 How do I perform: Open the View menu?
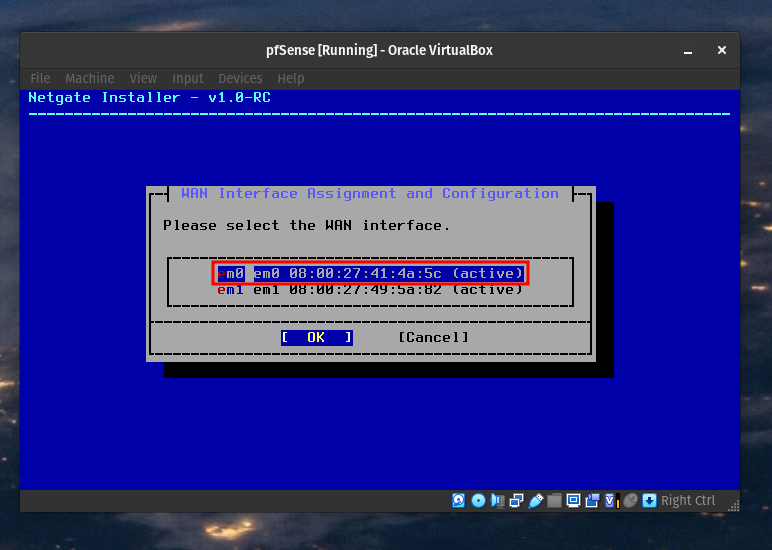143,78
